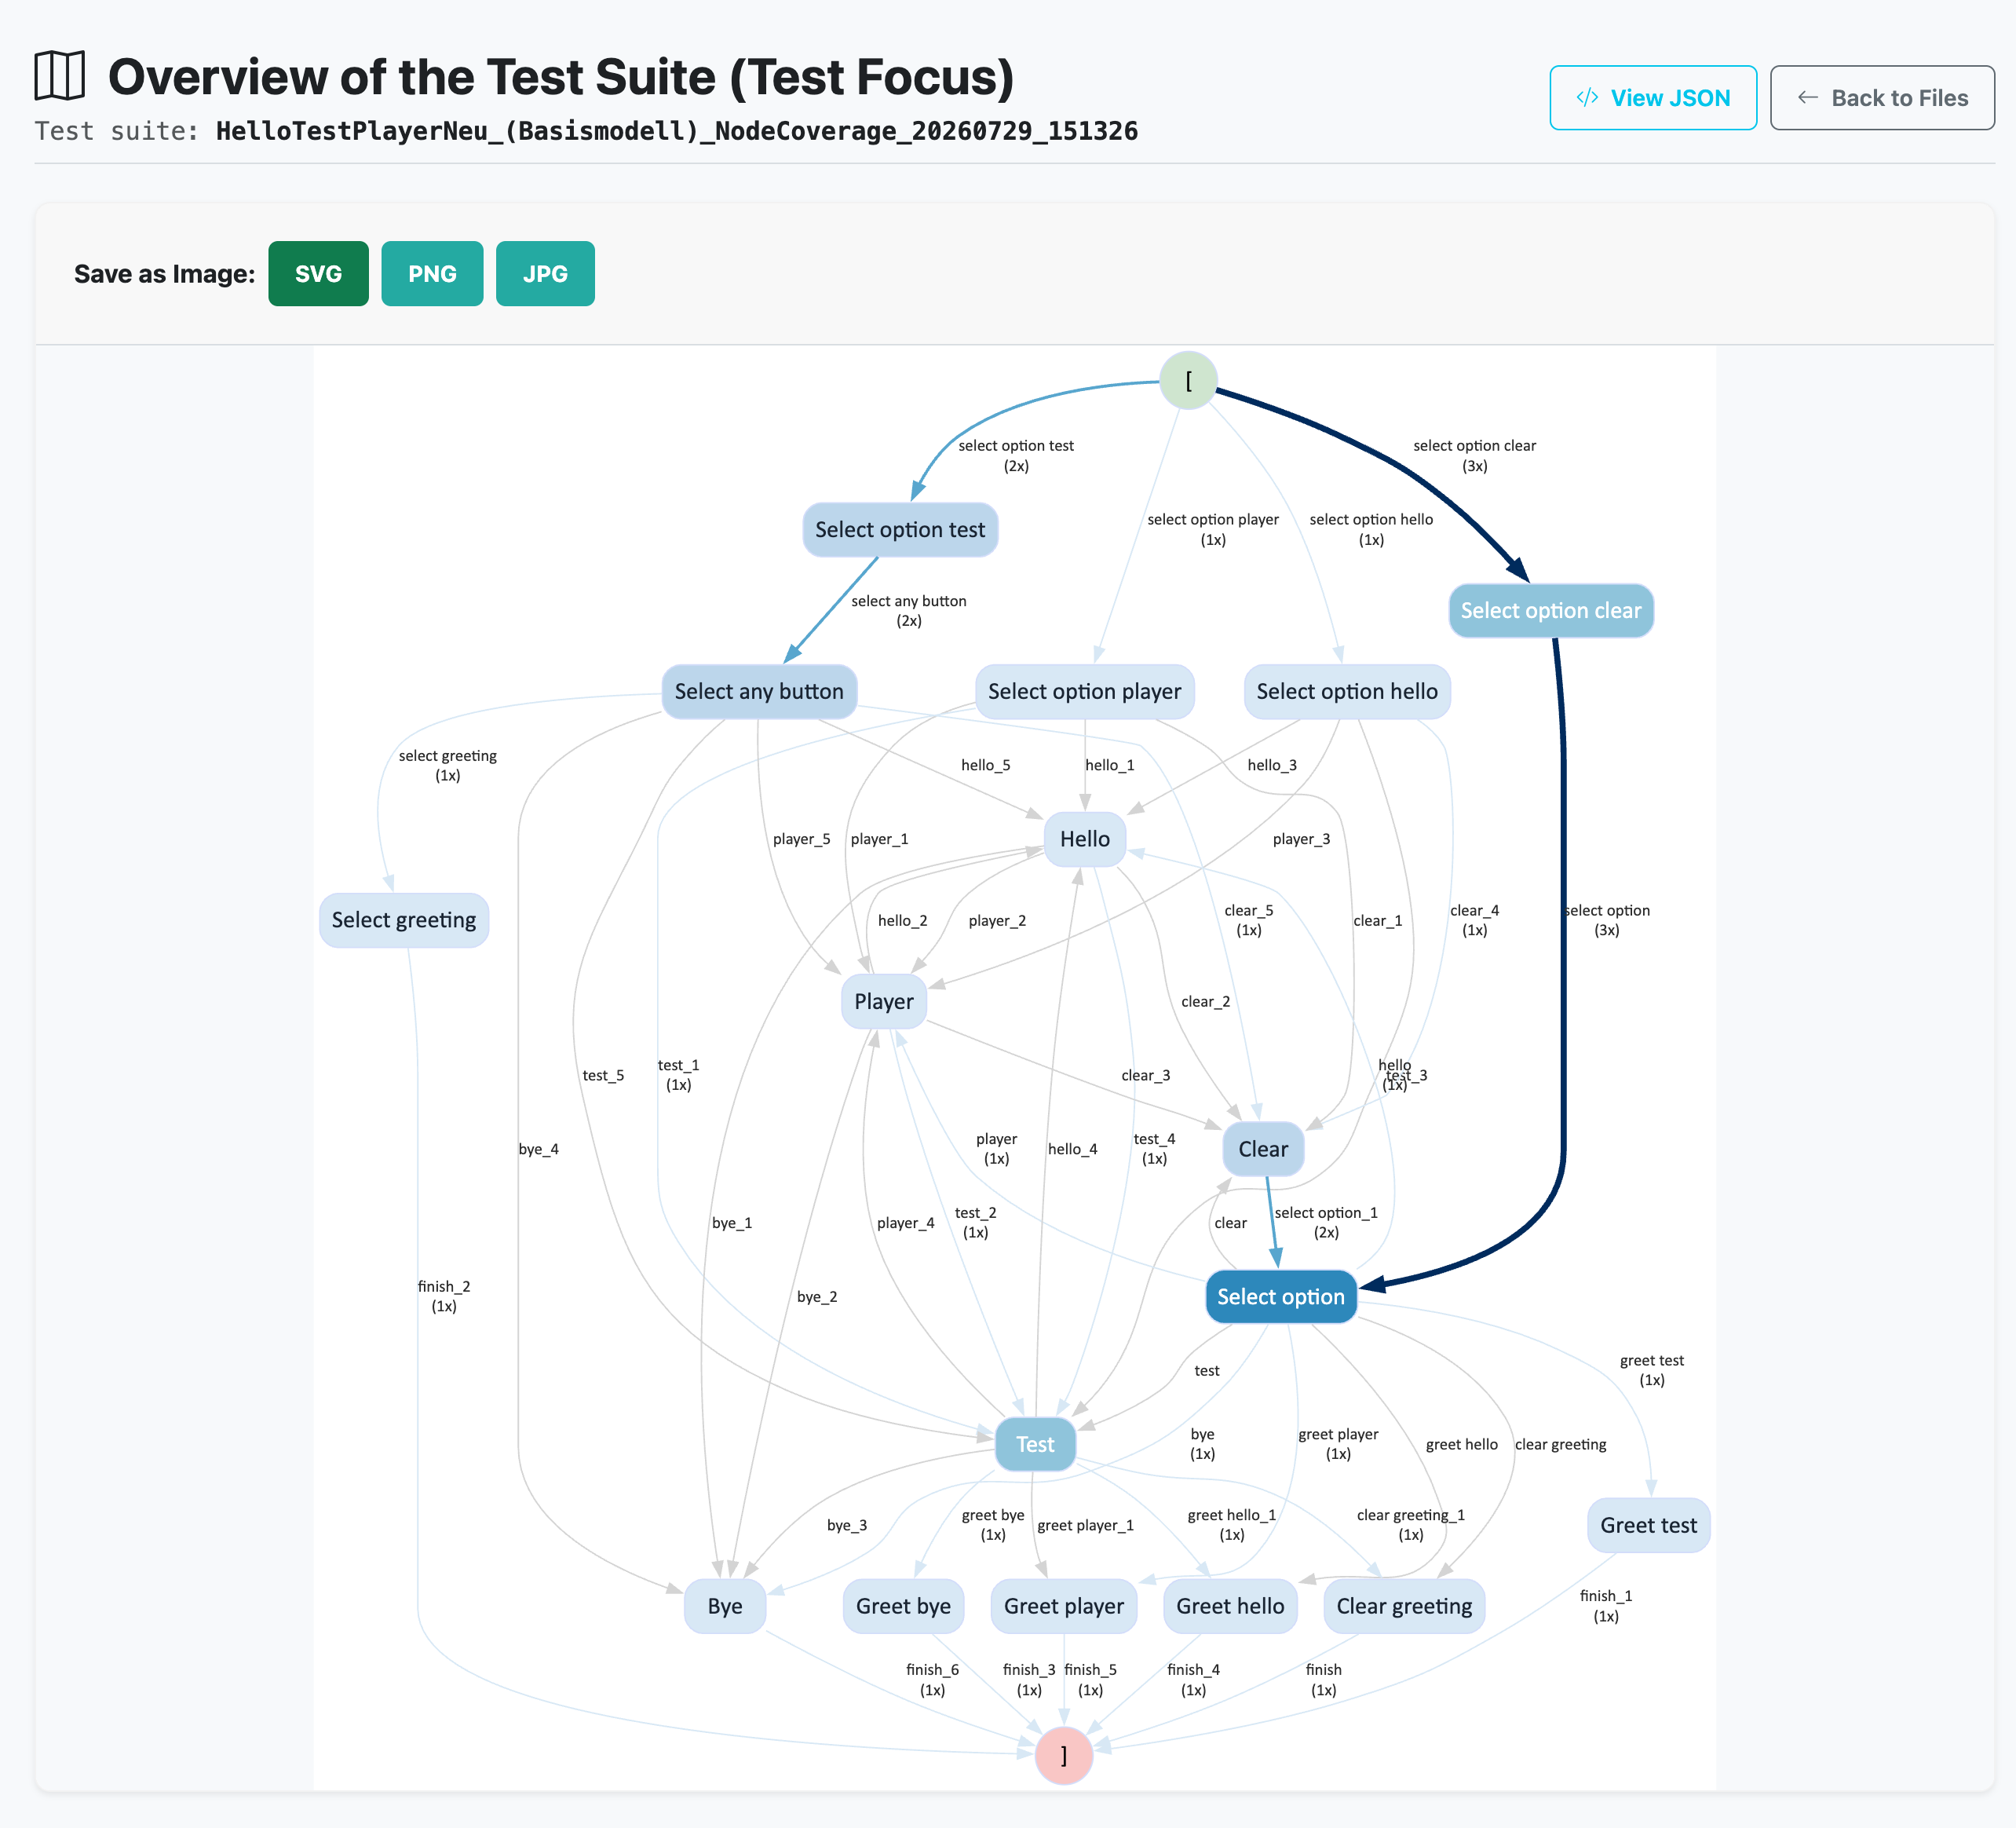Click the "Bye" graph node
This screenshot has width=2016, height=1828.
tap(725, 1606)
